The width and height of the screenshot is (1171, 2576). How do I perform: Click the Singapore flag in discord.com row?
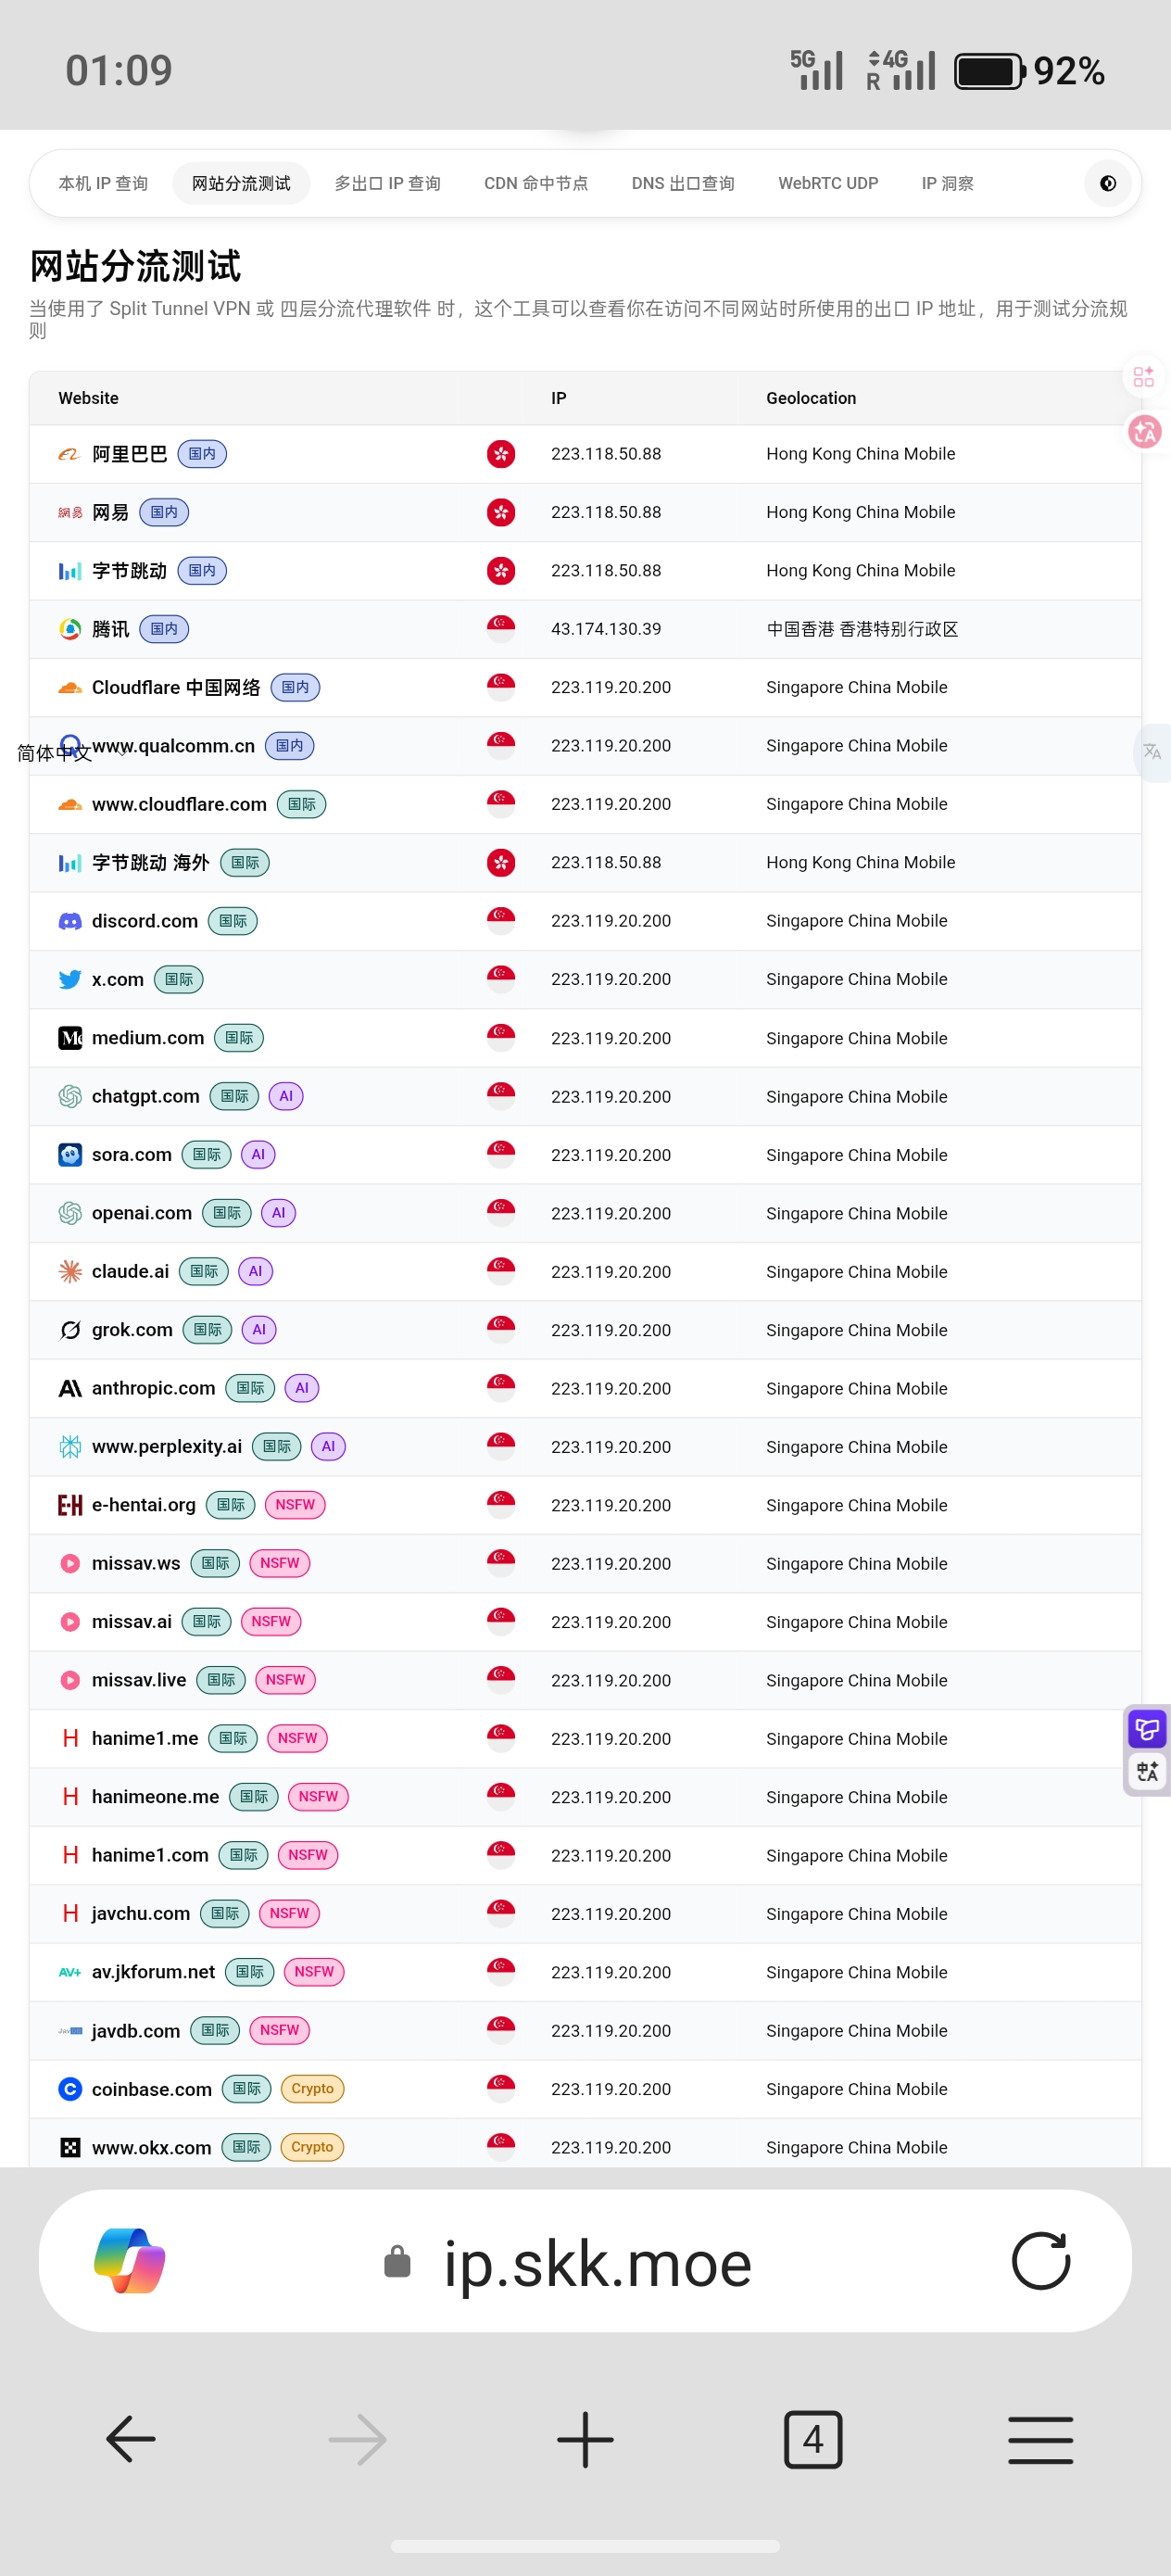click(x=501, y=921)
